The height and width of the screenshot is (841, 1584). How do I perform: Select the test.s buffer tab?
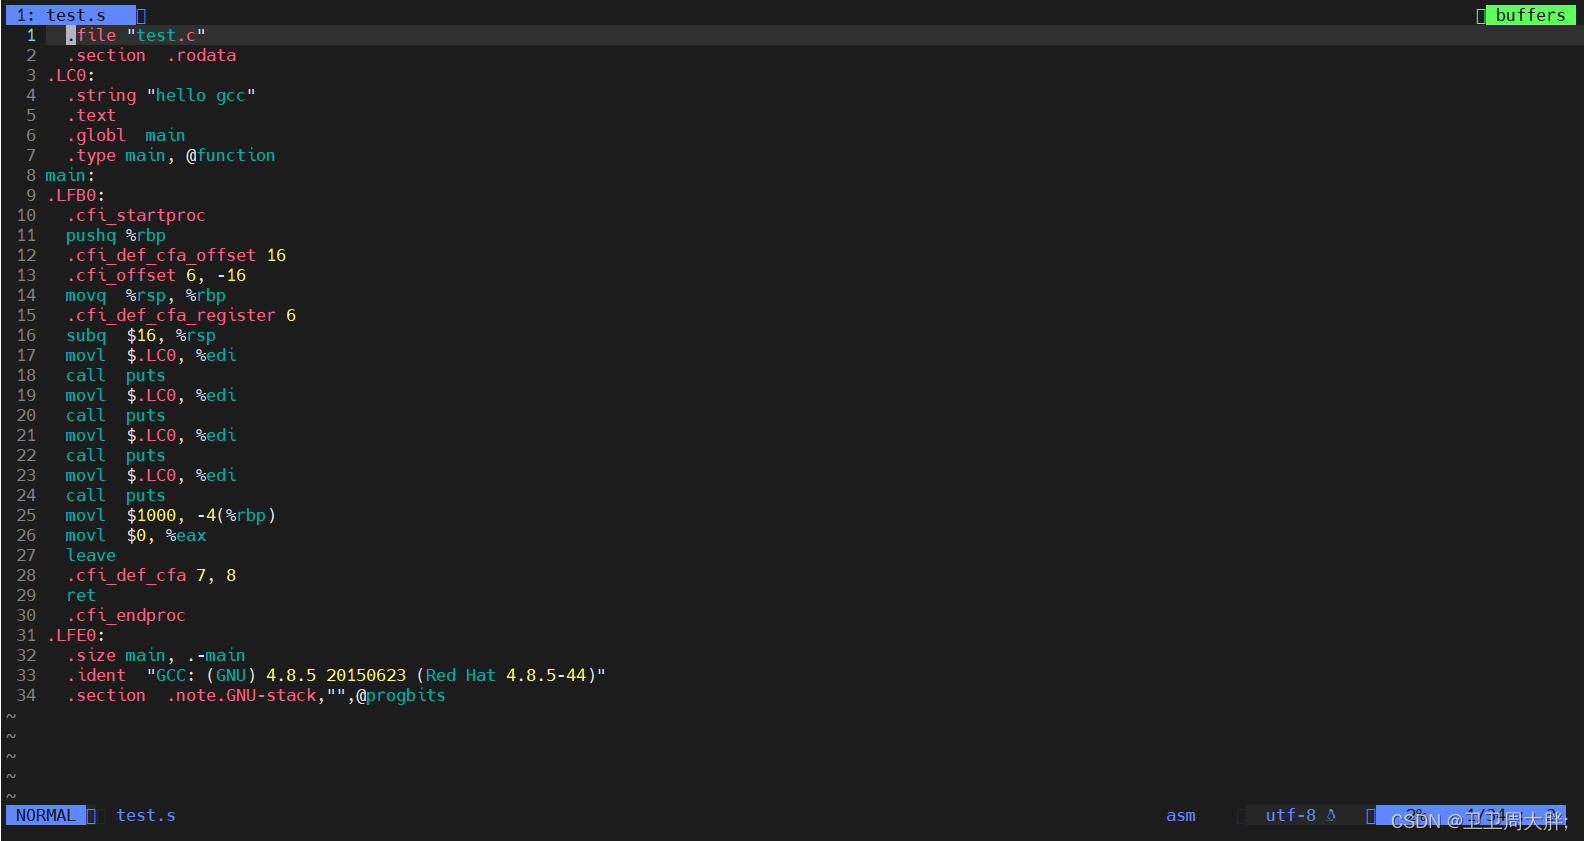pyautogui.click(x=70, y=15)
